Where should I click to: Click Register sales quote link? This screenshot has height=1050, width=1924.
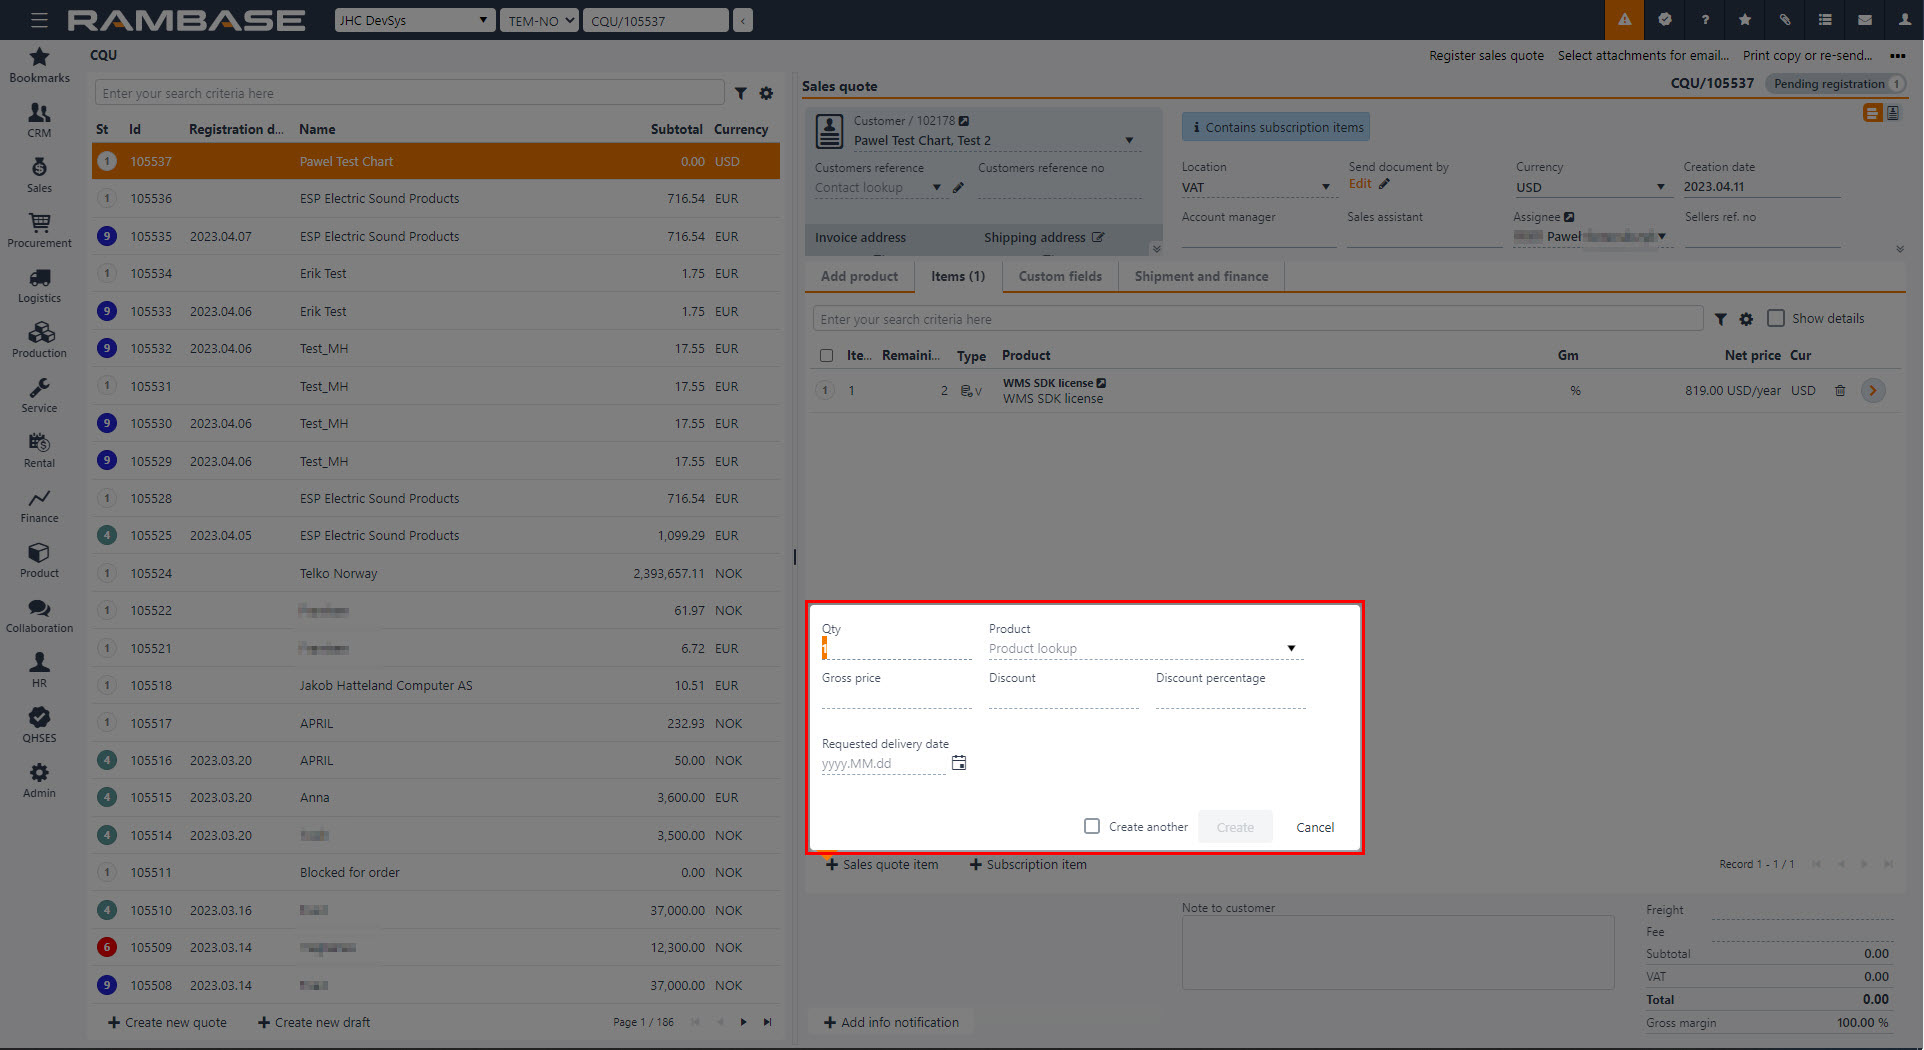tap(1485, 56)
